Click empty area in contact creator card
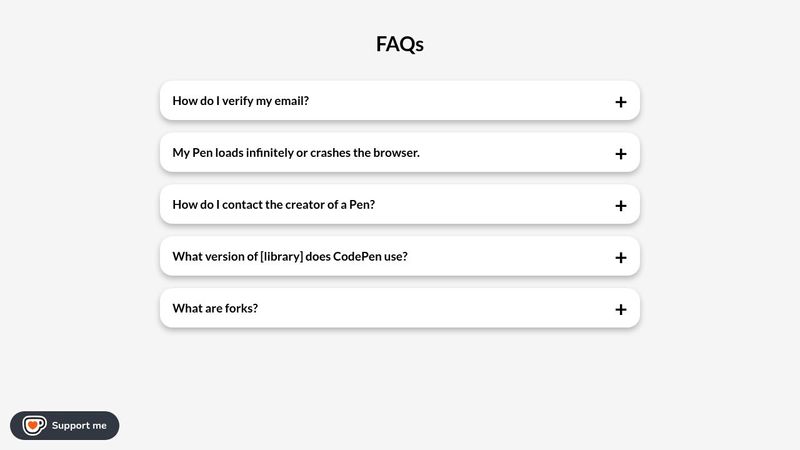The width and height of the screenshot is (800, 450). pyautogui.click(x=490, y=205)
